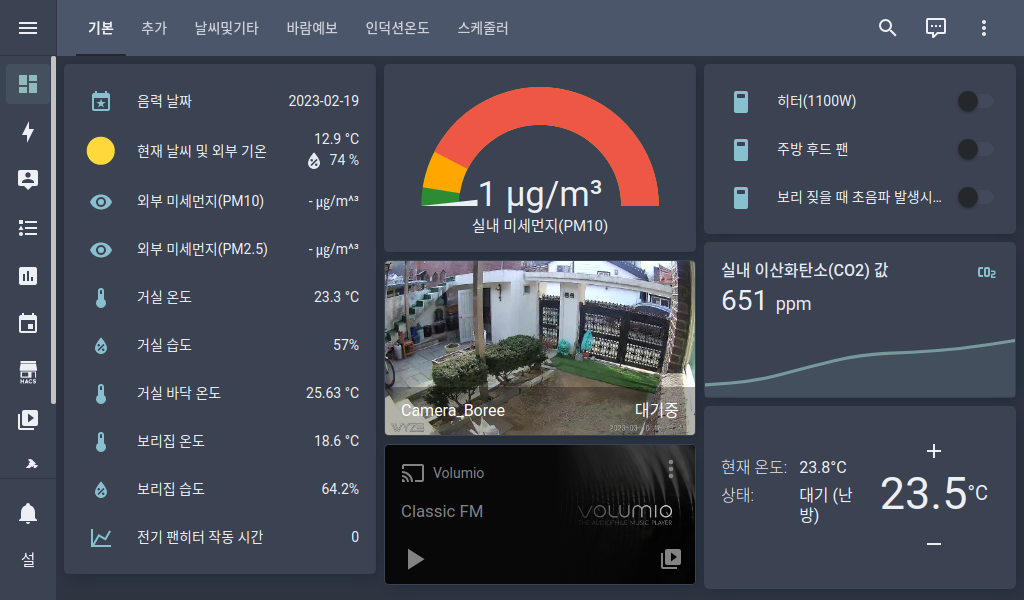Click the 거실 온도 value 23.3 °C
The image size is (1024, 600).
click(x=336, y=297)
